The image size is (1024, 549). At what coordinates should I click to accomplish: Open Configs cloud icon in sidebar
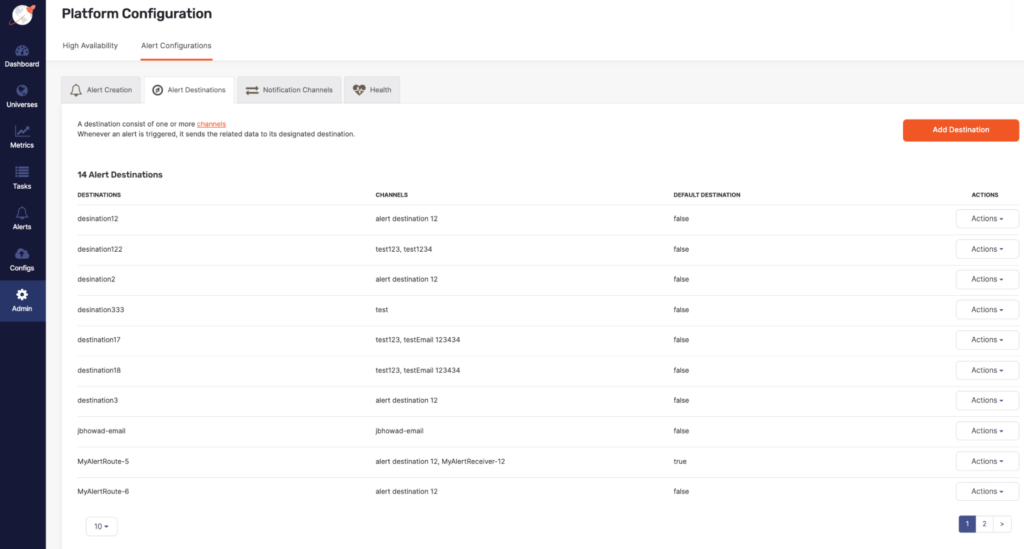pyautogui.click(x=22, y=253)
